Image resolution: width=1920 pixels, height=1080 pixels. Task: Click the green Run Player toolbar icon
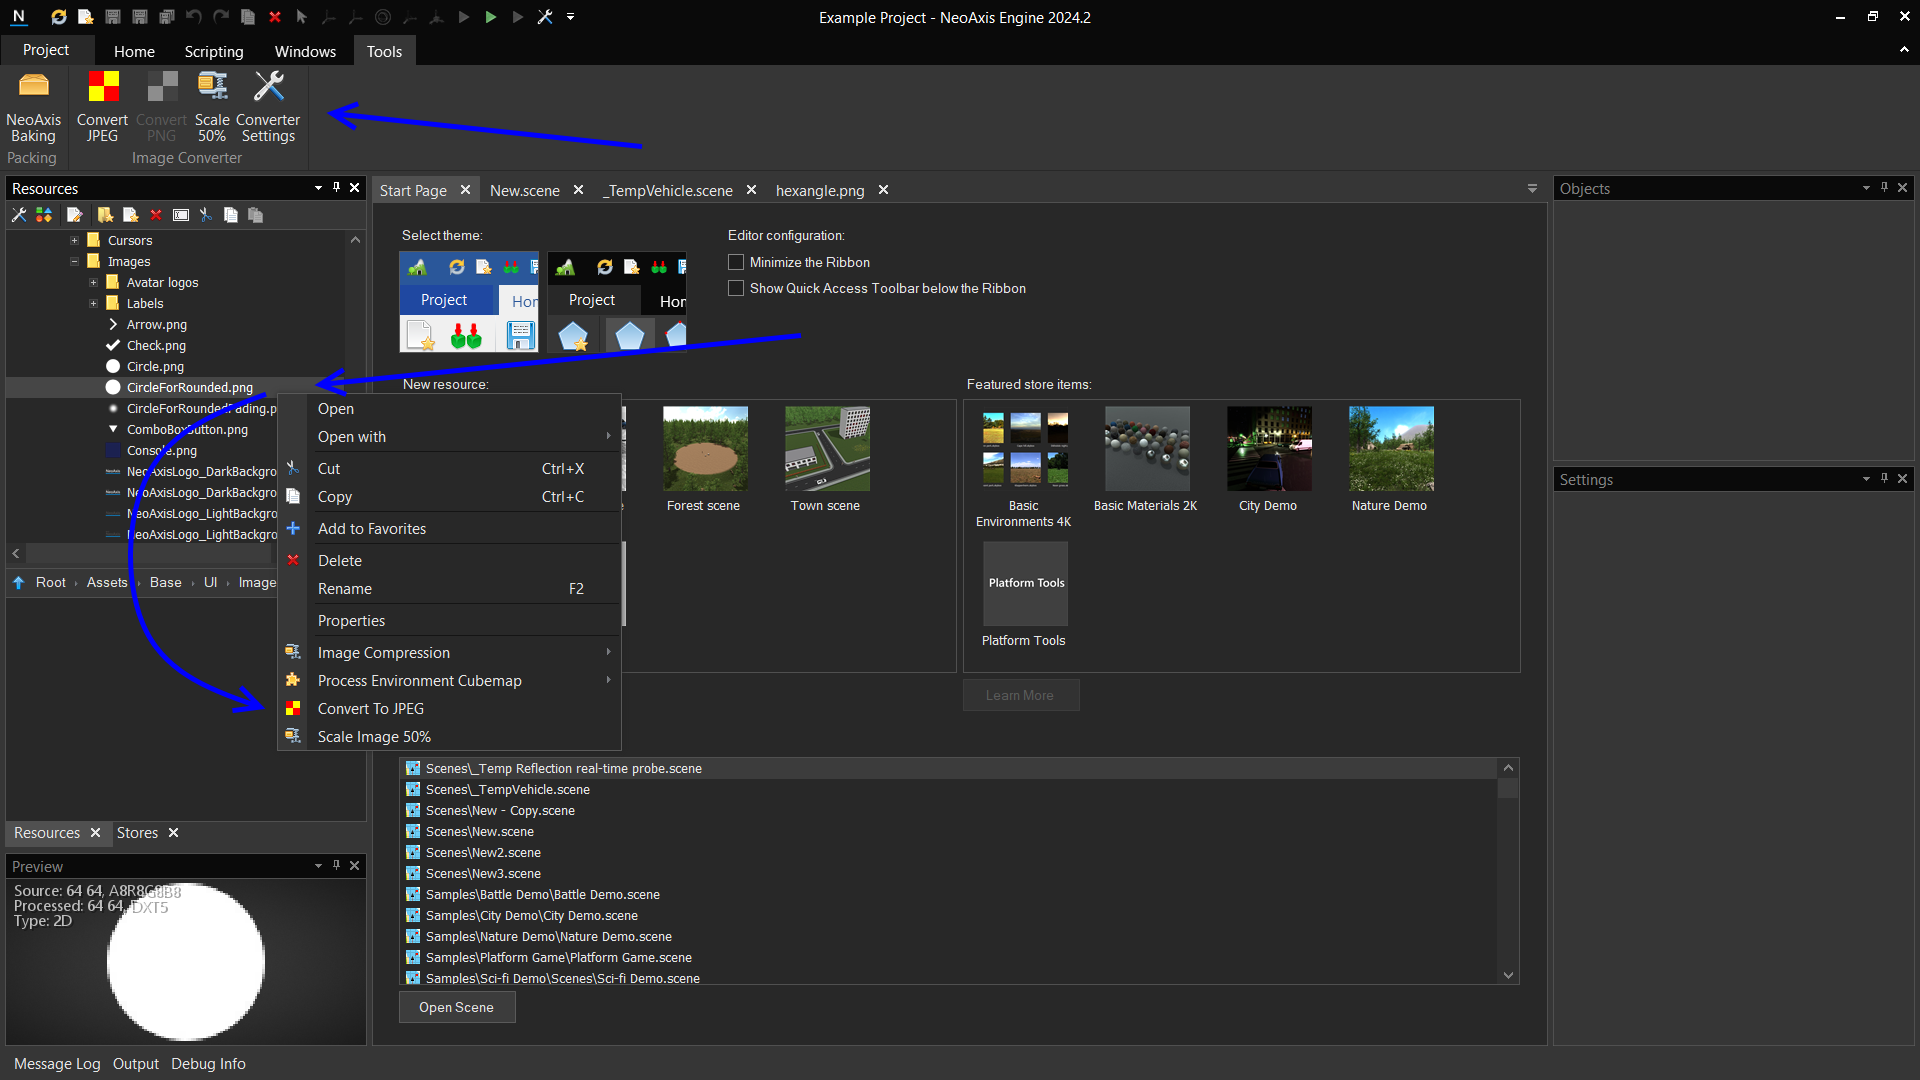point(490,17)
